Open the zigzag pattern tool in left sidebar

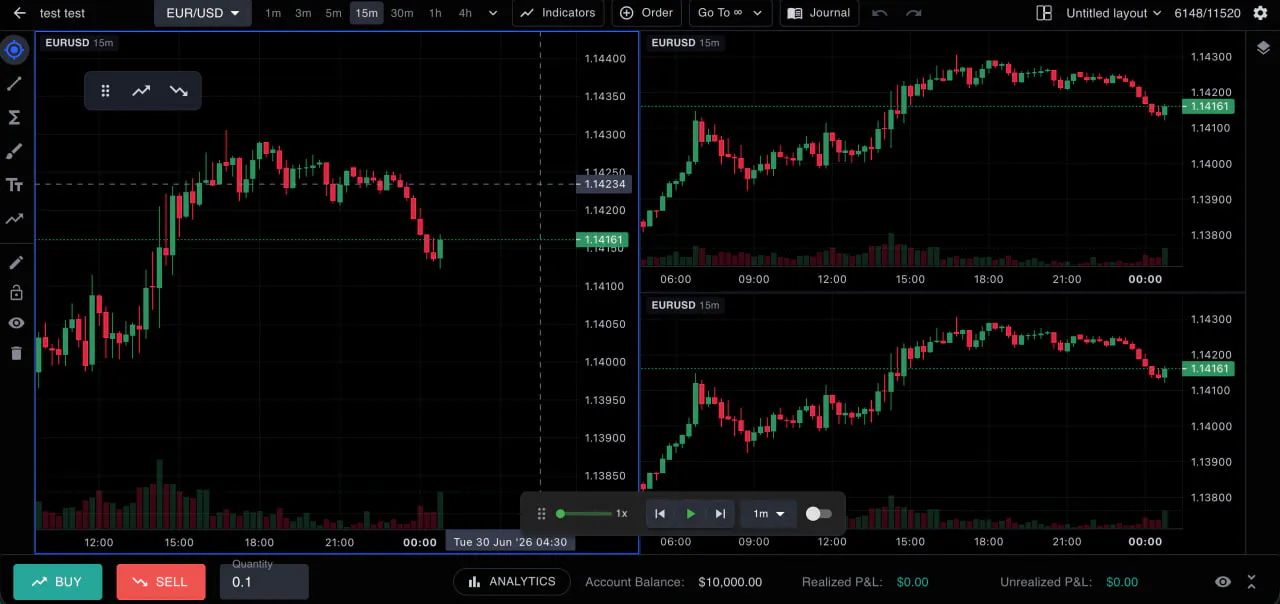coord(15,219)
